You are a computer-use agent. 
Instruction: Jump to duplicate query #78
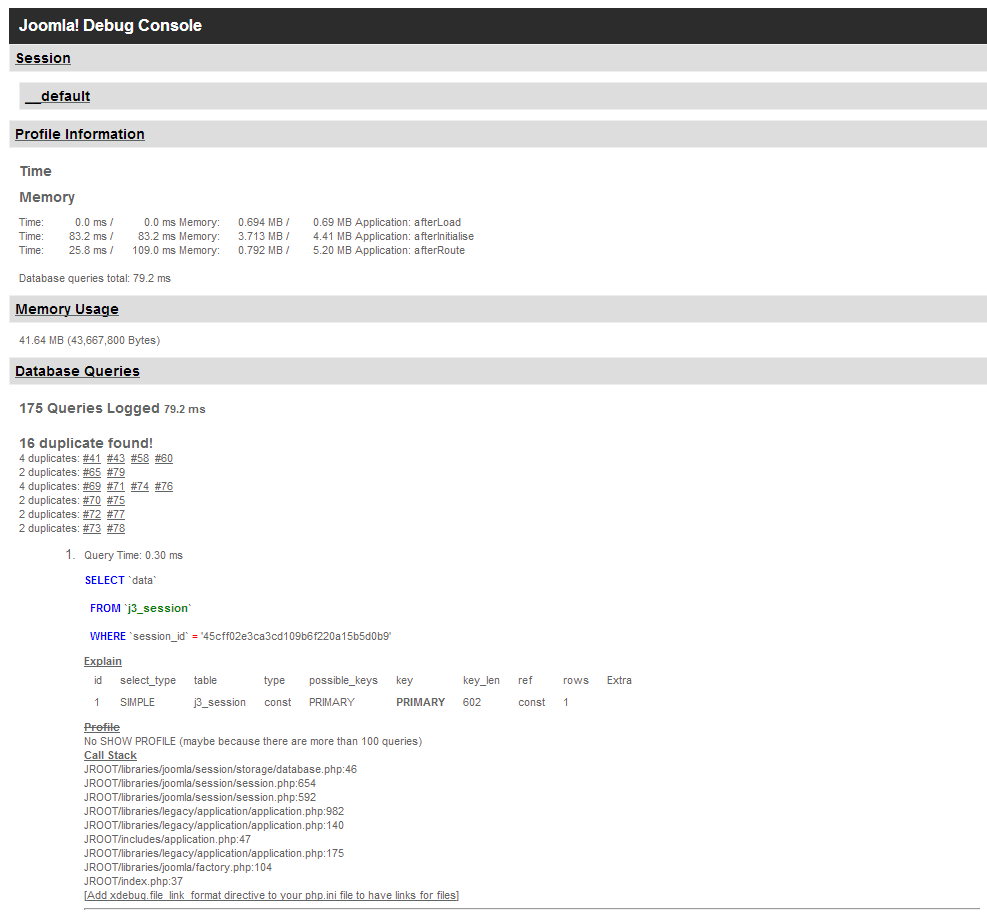(x=116, y=529)
